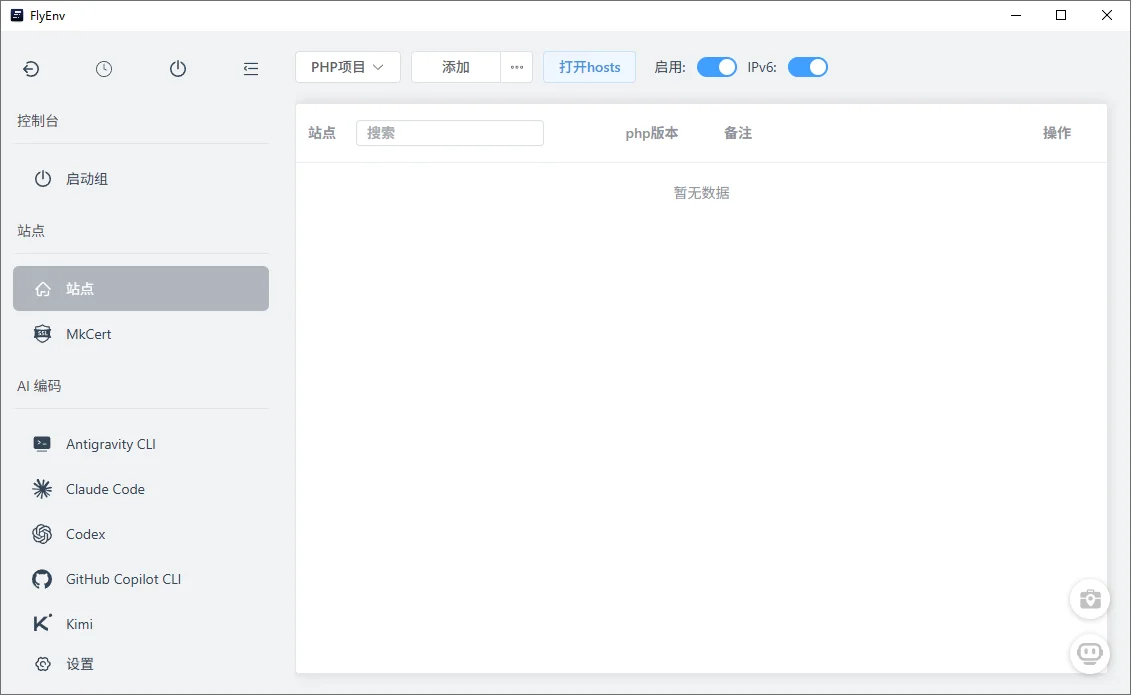Screen dimensions: 1131x695
Task: Expand the PHP项目 dropdown
Action: [348, 67]
